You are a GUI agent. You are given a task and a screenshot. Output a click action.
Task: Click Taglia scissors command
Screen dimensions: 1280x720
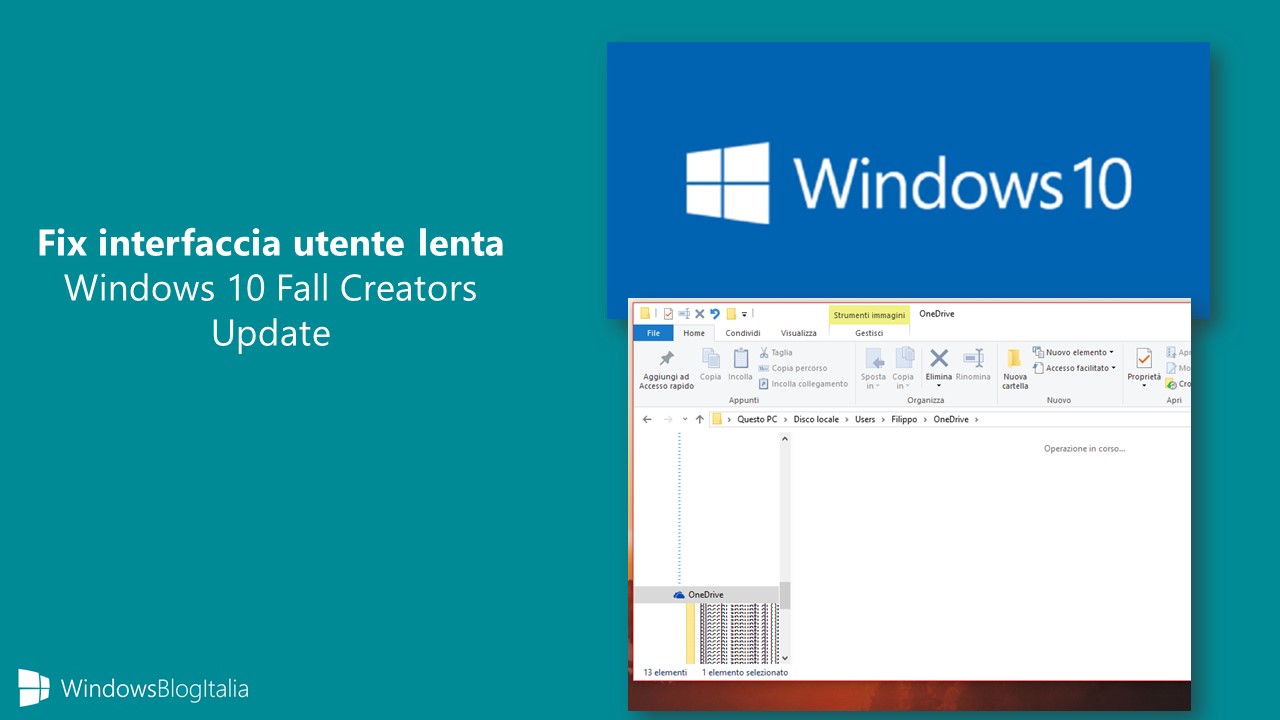(776, 352)
